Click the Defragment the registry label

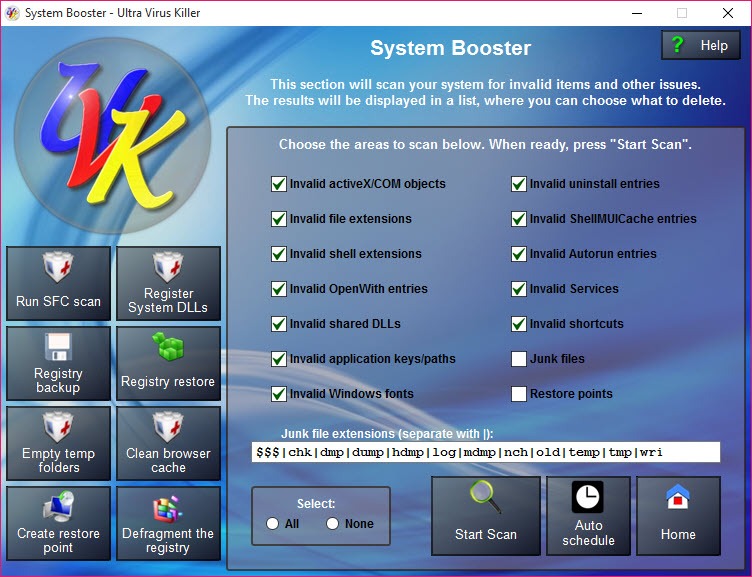[168, 541]
